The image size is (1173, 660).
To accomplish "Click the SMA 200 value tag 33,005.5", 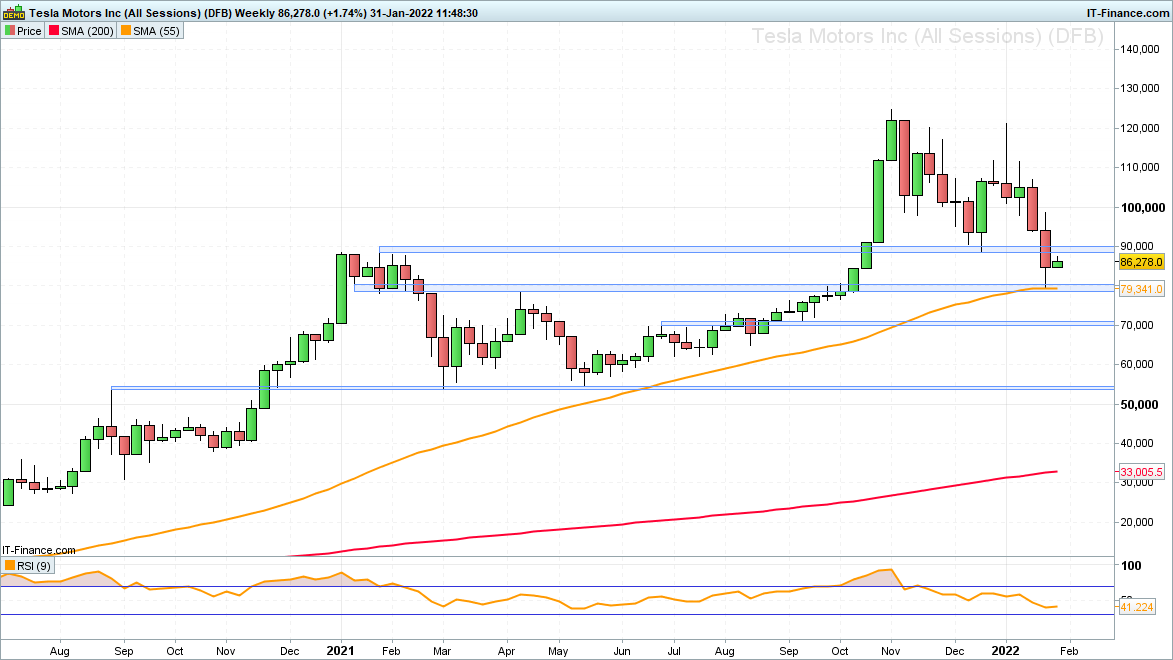I will (x=1142, y=472).
